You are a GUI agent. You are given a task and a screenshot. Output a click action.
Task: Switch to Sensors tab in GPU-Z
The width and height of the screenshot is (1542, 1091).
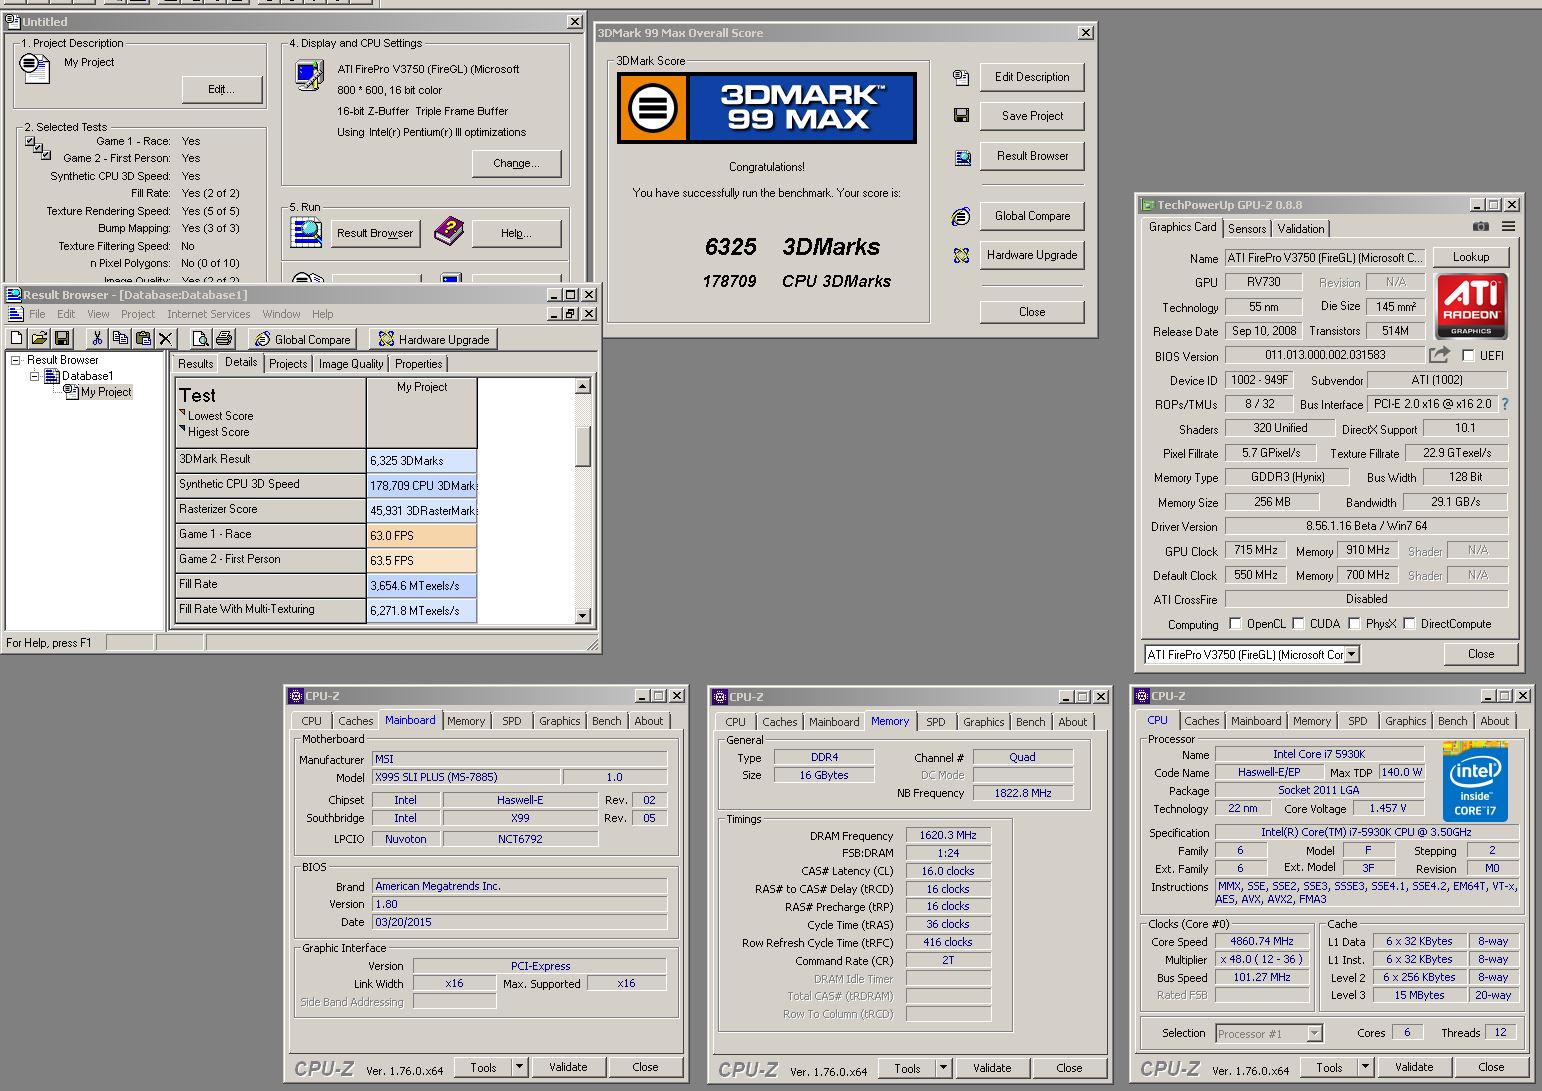pyautogui.click(x=1247, y=229)
